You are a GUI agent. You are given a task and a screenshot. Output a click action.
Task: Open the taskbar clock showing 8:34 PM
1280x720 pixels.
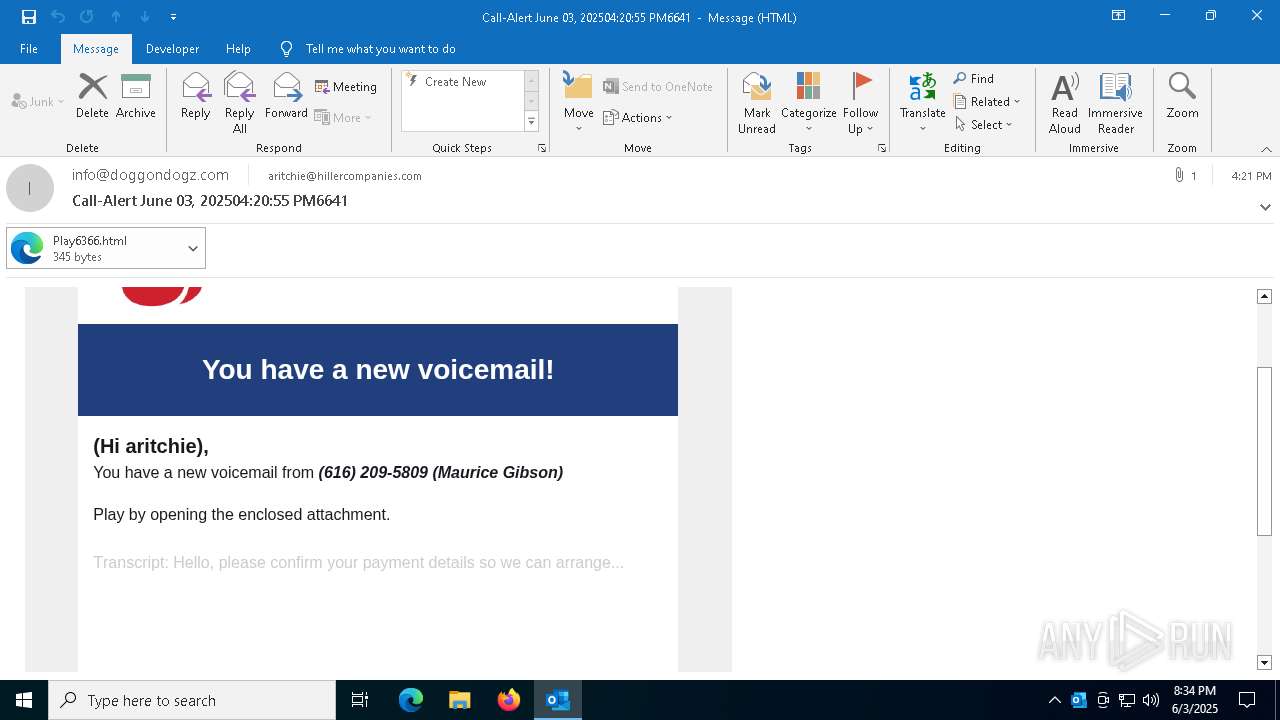1195,700
